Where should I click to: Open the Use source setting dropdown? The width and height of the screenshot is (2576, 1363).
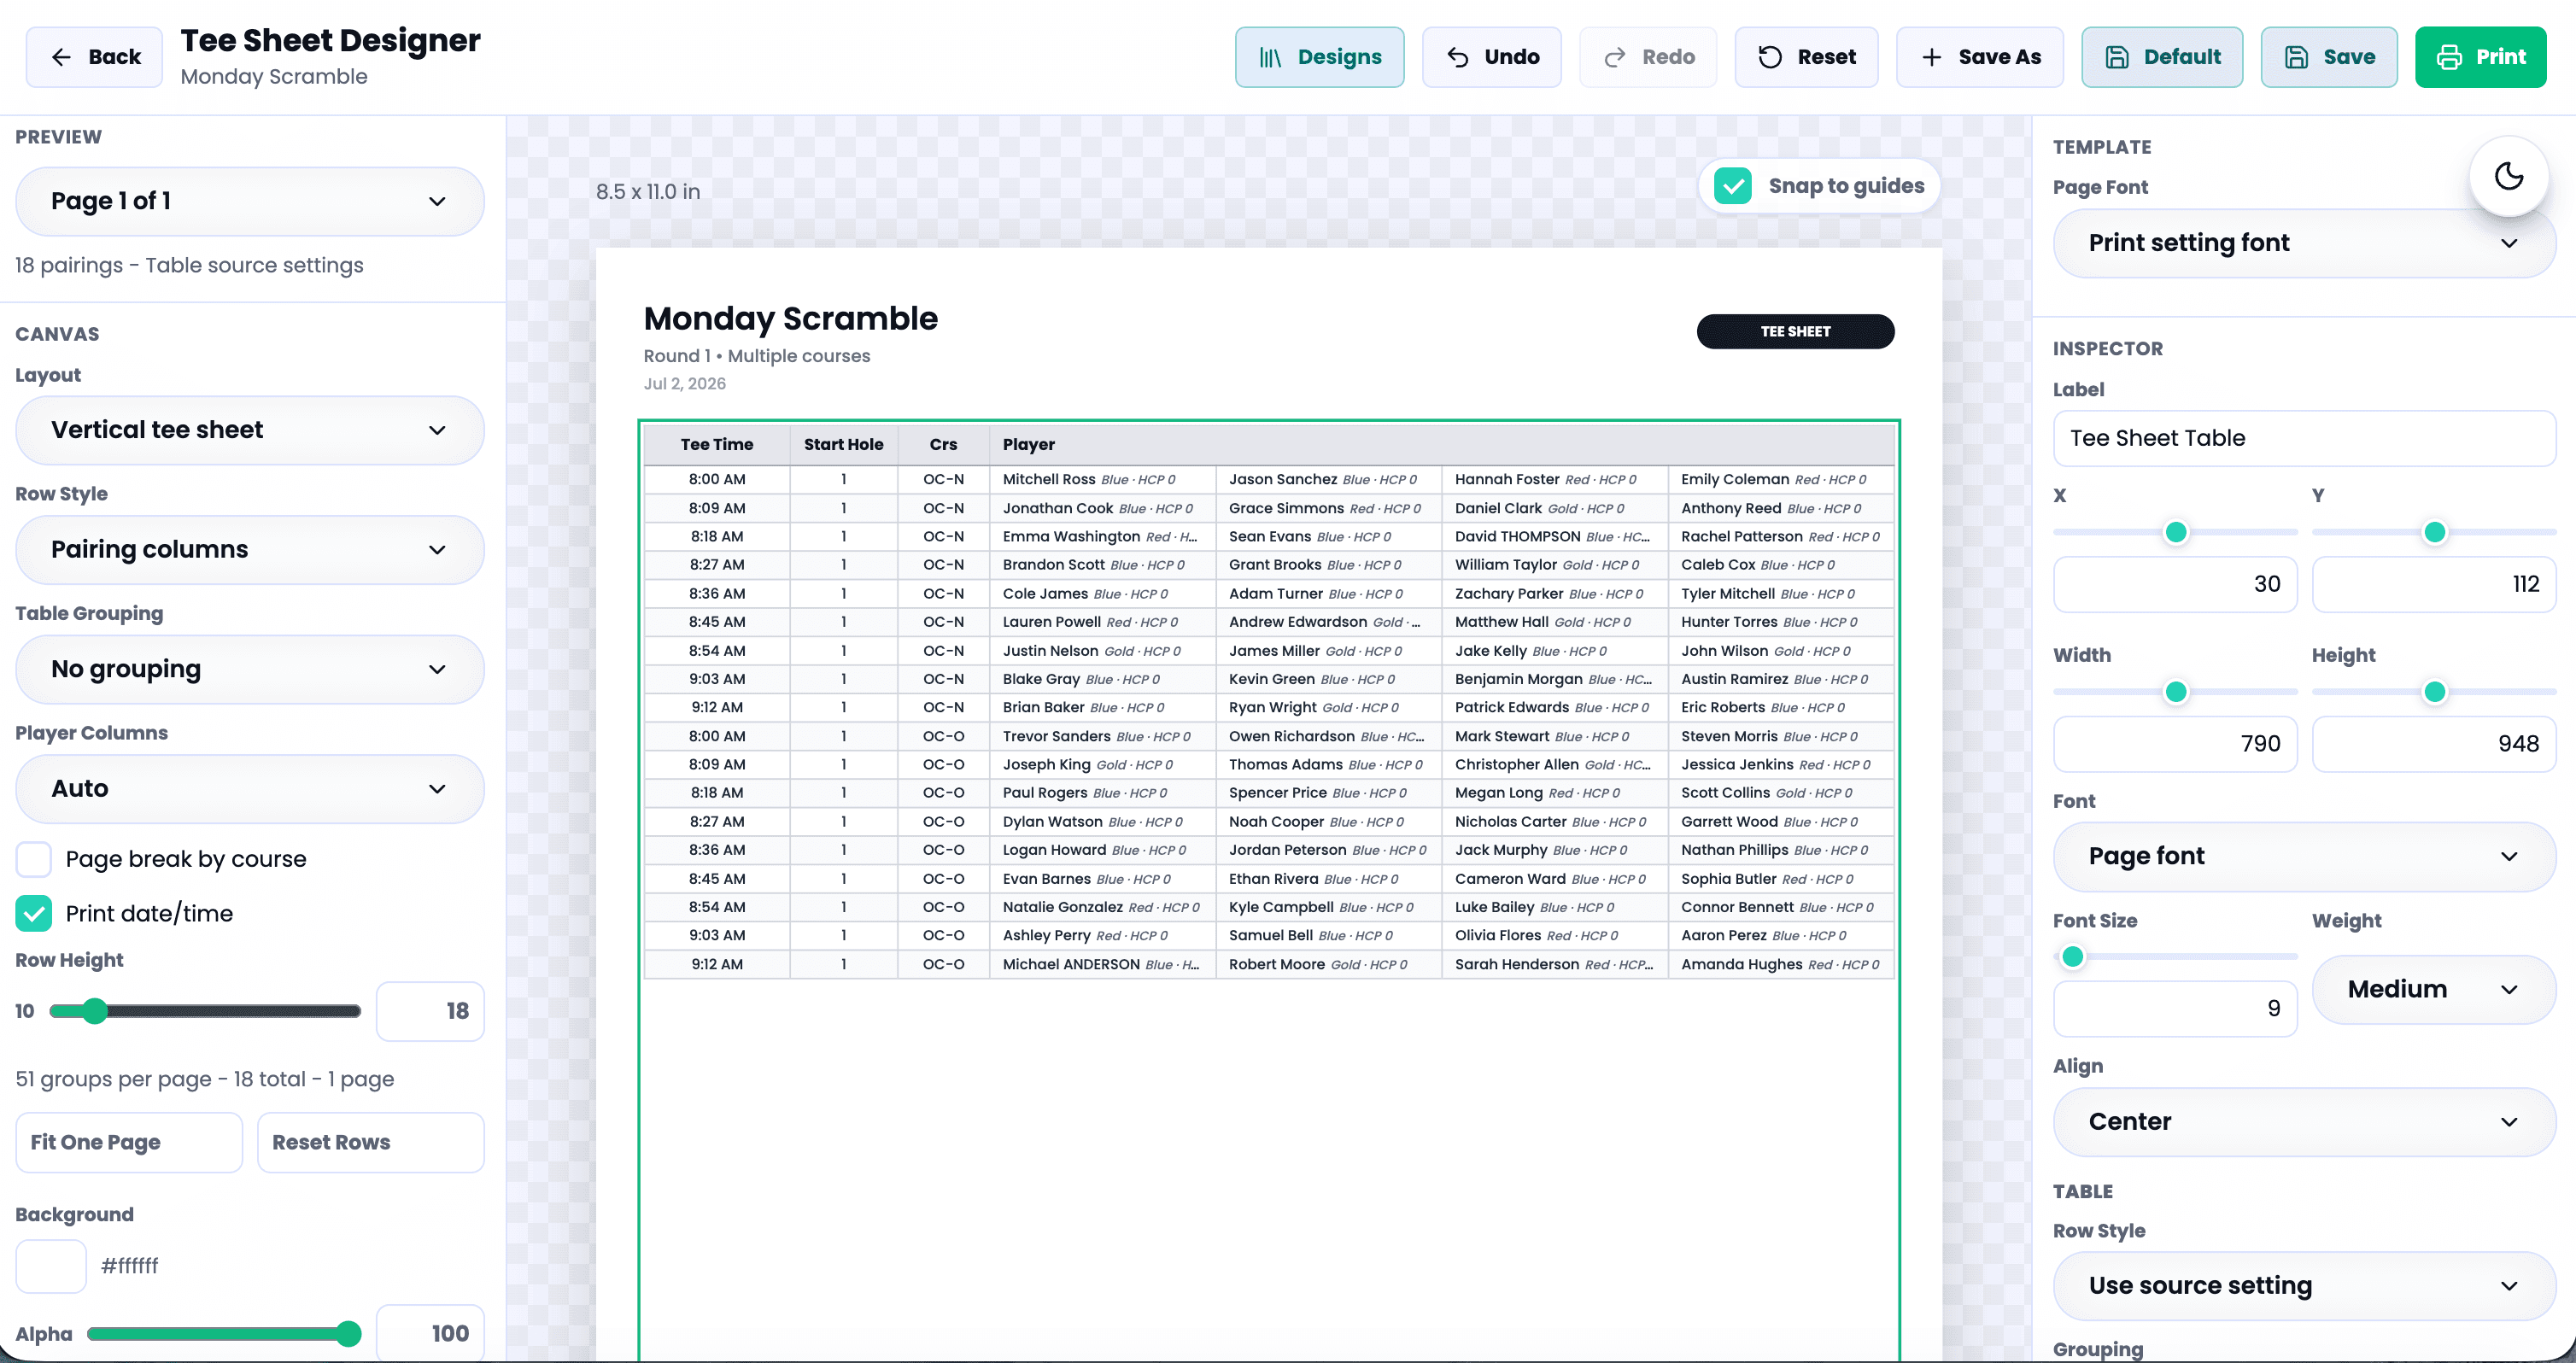click(2304, 1286)
